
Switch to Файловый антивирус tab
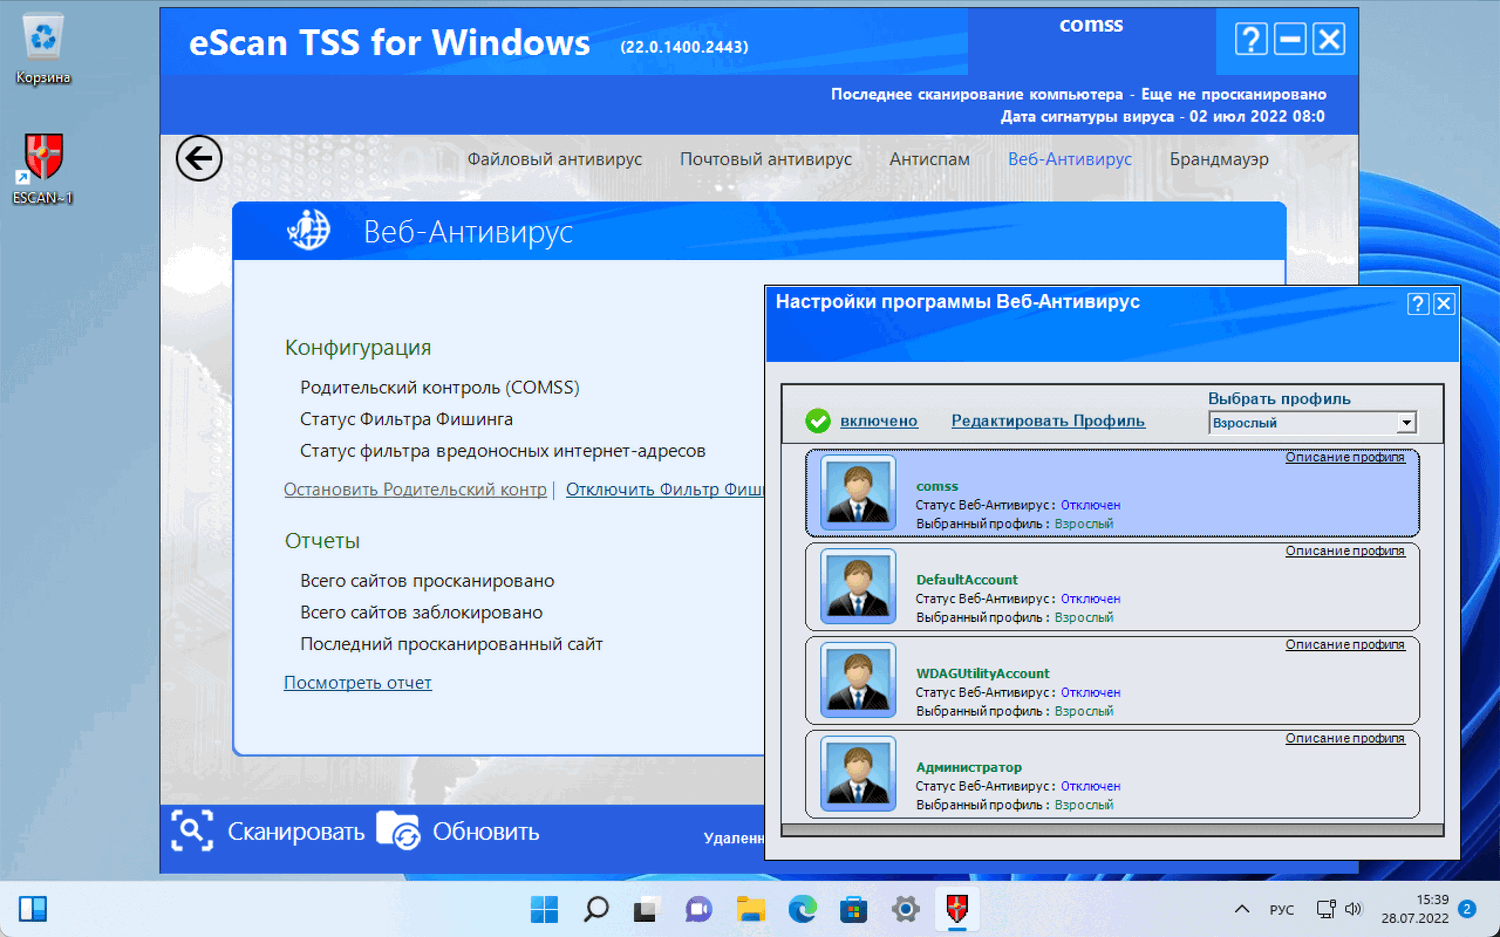coord(555,159)
